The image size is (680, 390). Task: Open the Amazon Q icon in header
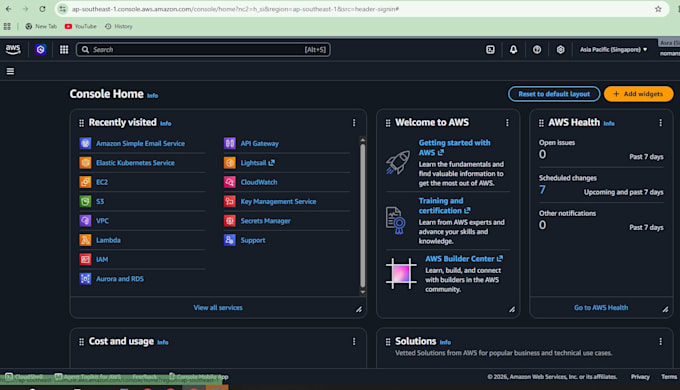point(40,49)
